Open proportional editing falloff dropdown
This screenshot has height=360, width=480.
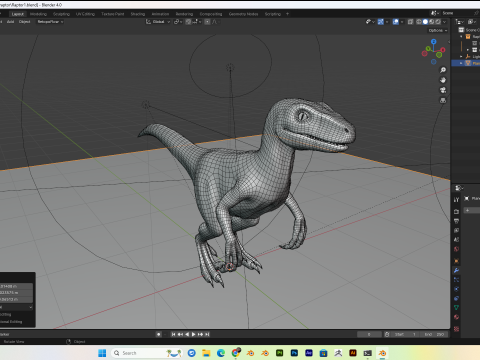(x=215, y=22)
